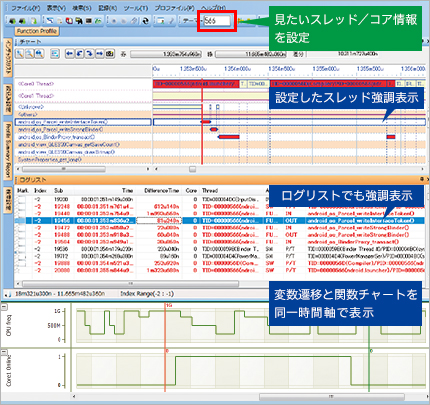430x405 pixels.
Task: Sort log list by Core column header
Action: coord(191,191)
